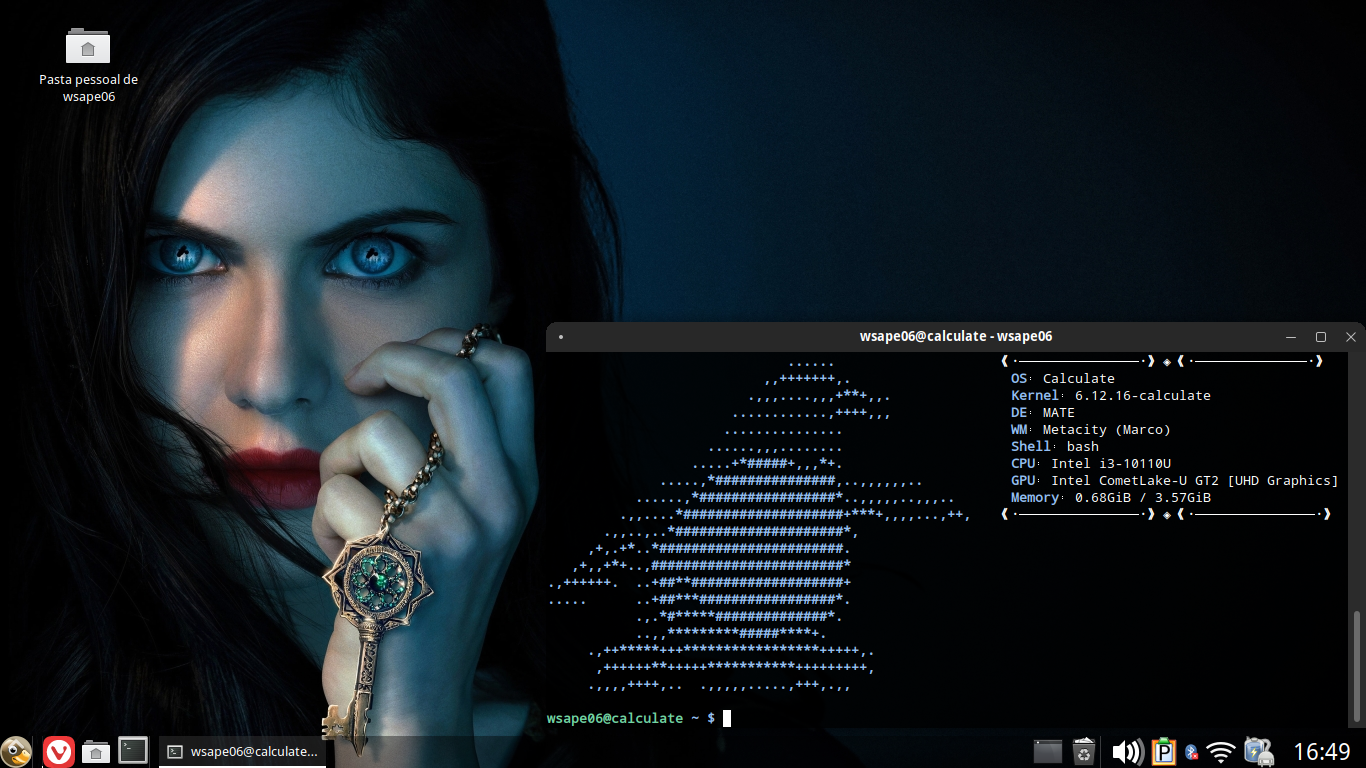This screenshot has width=1366, height=768.
Task: Close the wsape06@calculate terminal window
Action: [x=1350, y=337]
